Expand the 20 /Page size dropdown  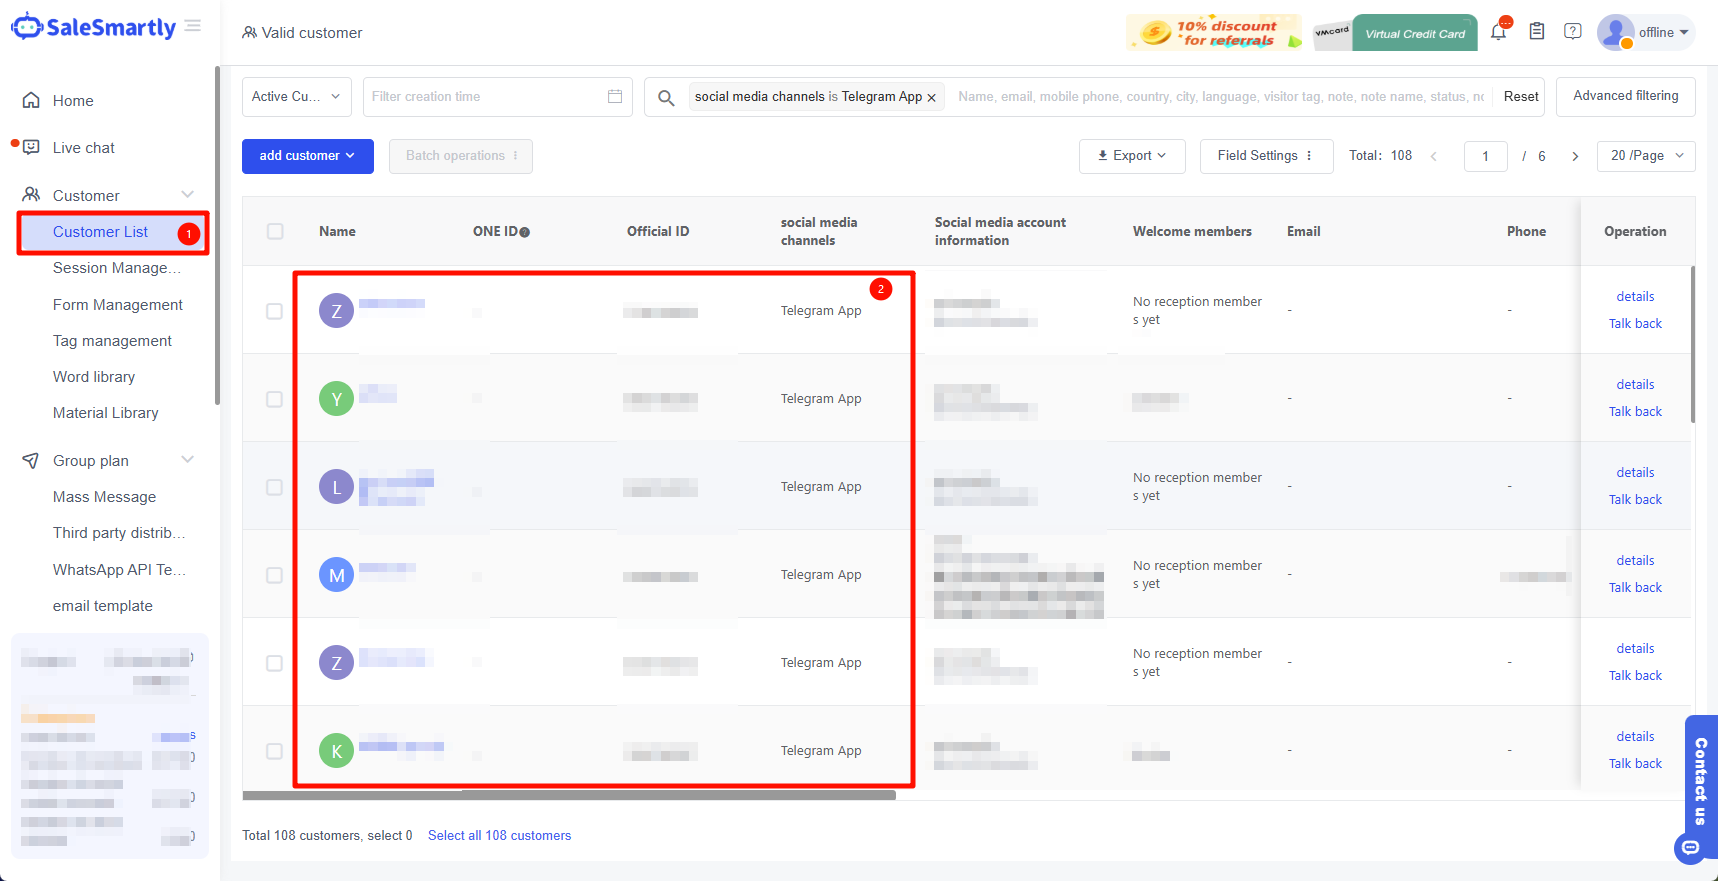[1646, 156]
